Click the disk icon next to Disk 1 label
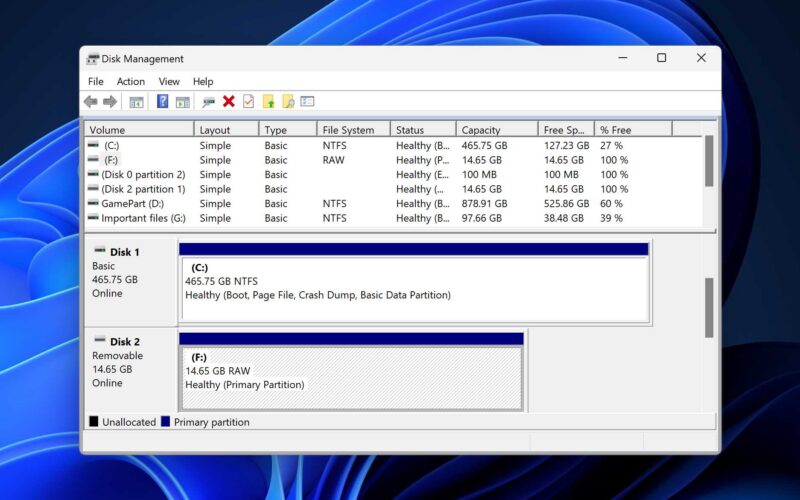Viewport: 800px width, 500px height. coord(100,250)
